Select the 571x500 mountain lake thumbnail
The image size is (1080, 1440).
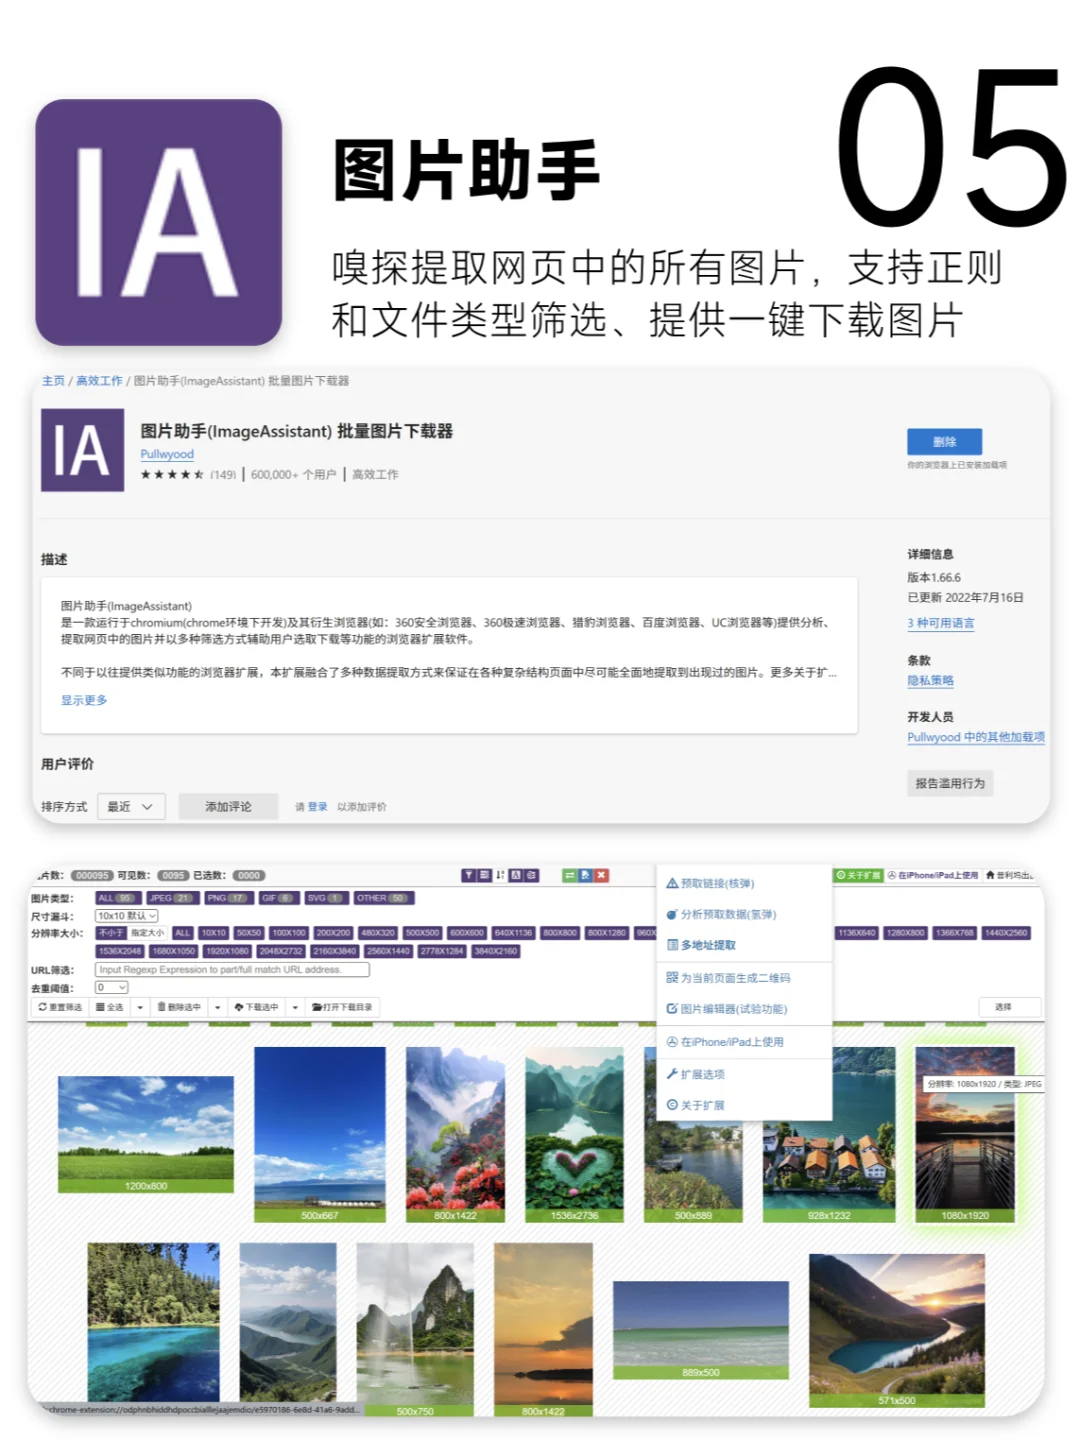coord(897,1330)
